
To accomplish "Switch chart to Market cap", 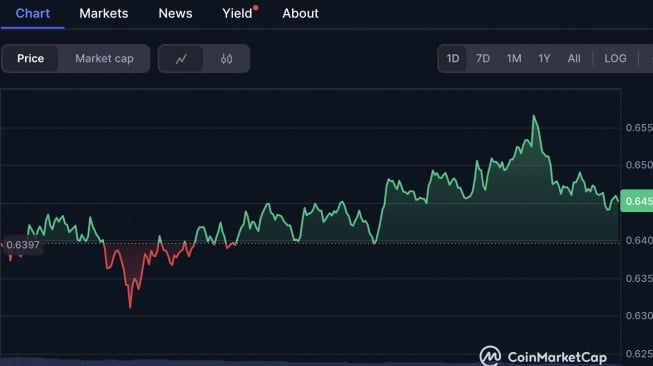I will 104,58.
